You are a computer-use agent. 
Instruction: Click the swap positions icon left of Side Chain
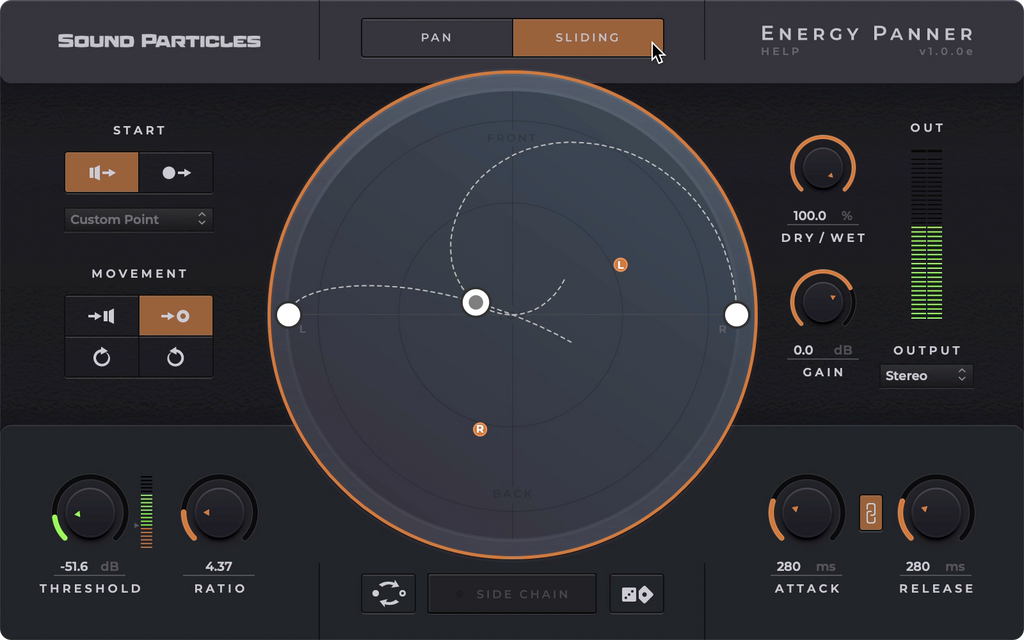coord(388,594)
